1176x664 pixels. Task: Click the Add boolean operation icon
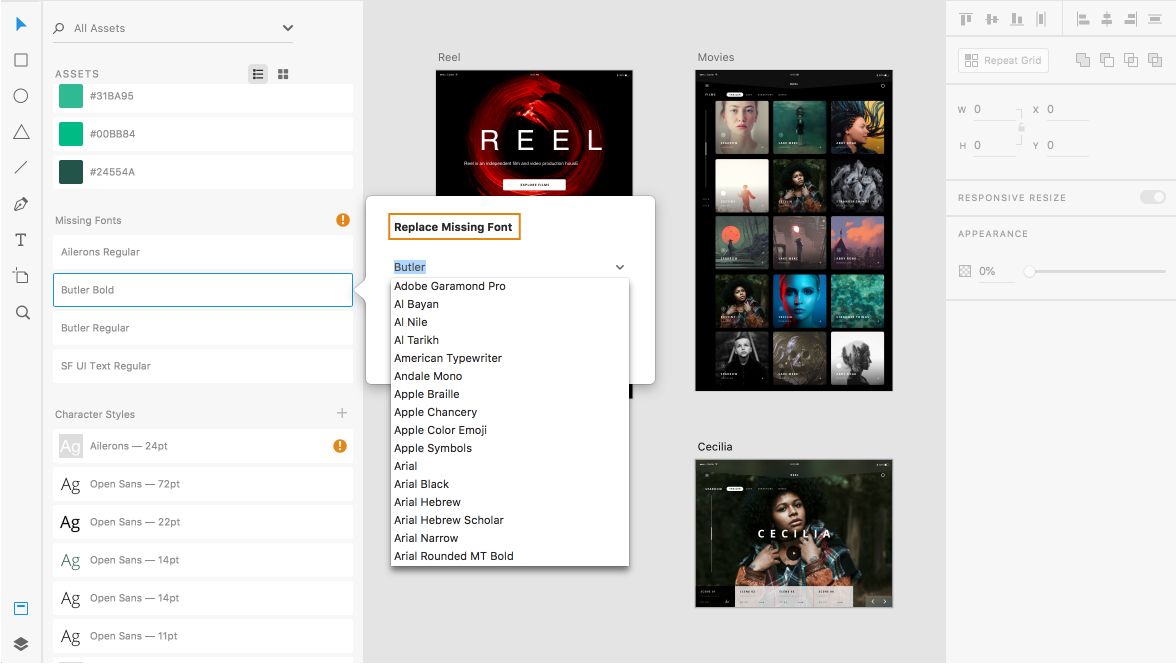[x=1083, y=60]
